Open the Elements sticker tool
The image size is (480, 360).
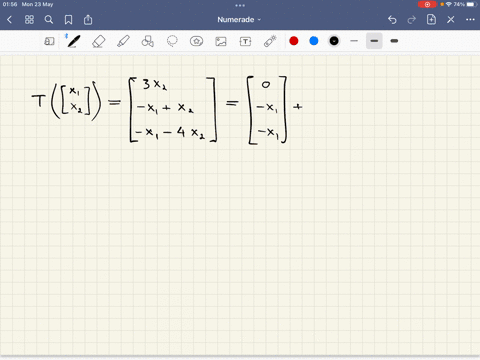pos(196,41)
